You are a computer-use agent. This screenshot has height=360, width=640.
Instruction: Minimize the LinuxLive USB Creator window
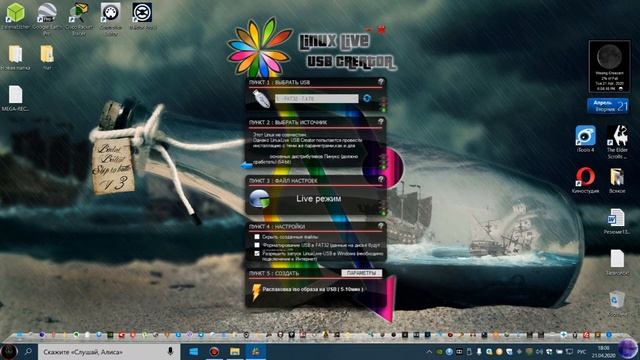[x=369, y=30]
